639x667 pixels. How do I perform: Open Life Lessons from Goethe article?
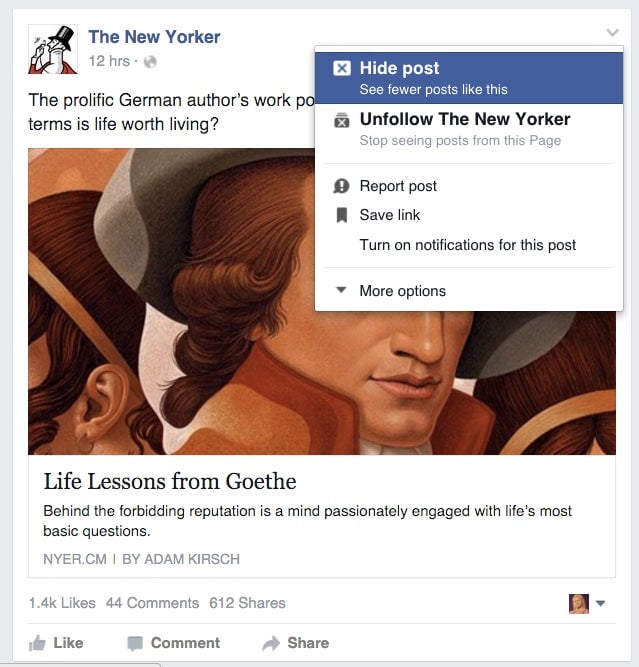pos(170,482)
